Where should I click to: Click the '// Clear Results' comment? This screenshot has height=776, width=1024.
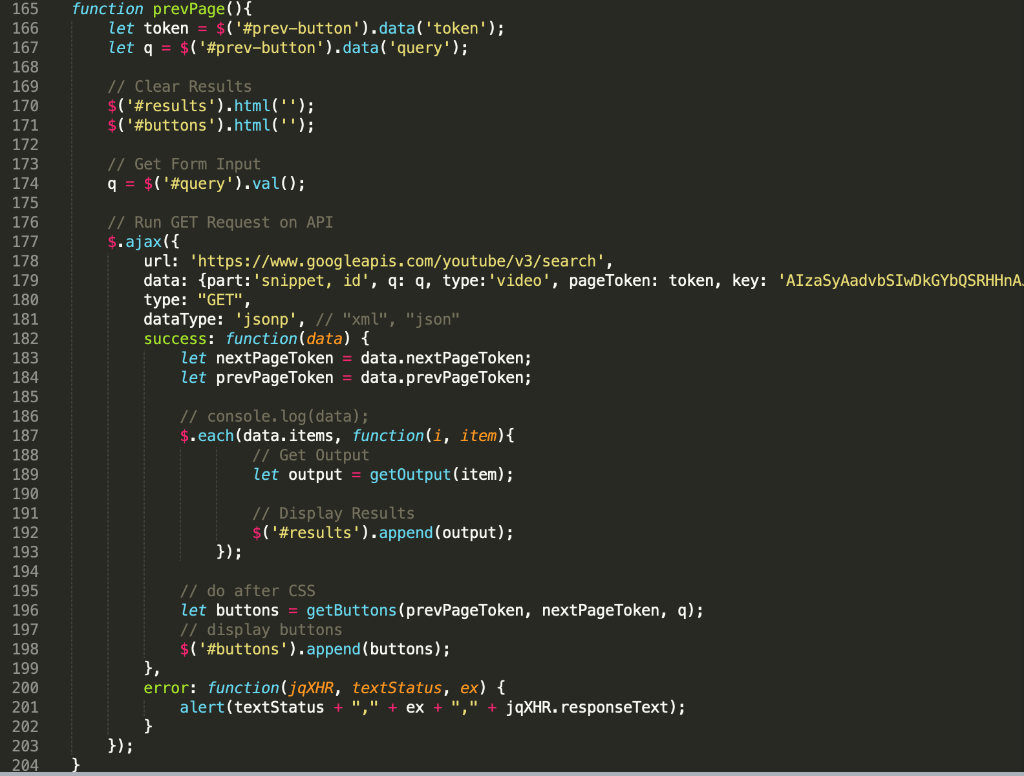(180, 87)
